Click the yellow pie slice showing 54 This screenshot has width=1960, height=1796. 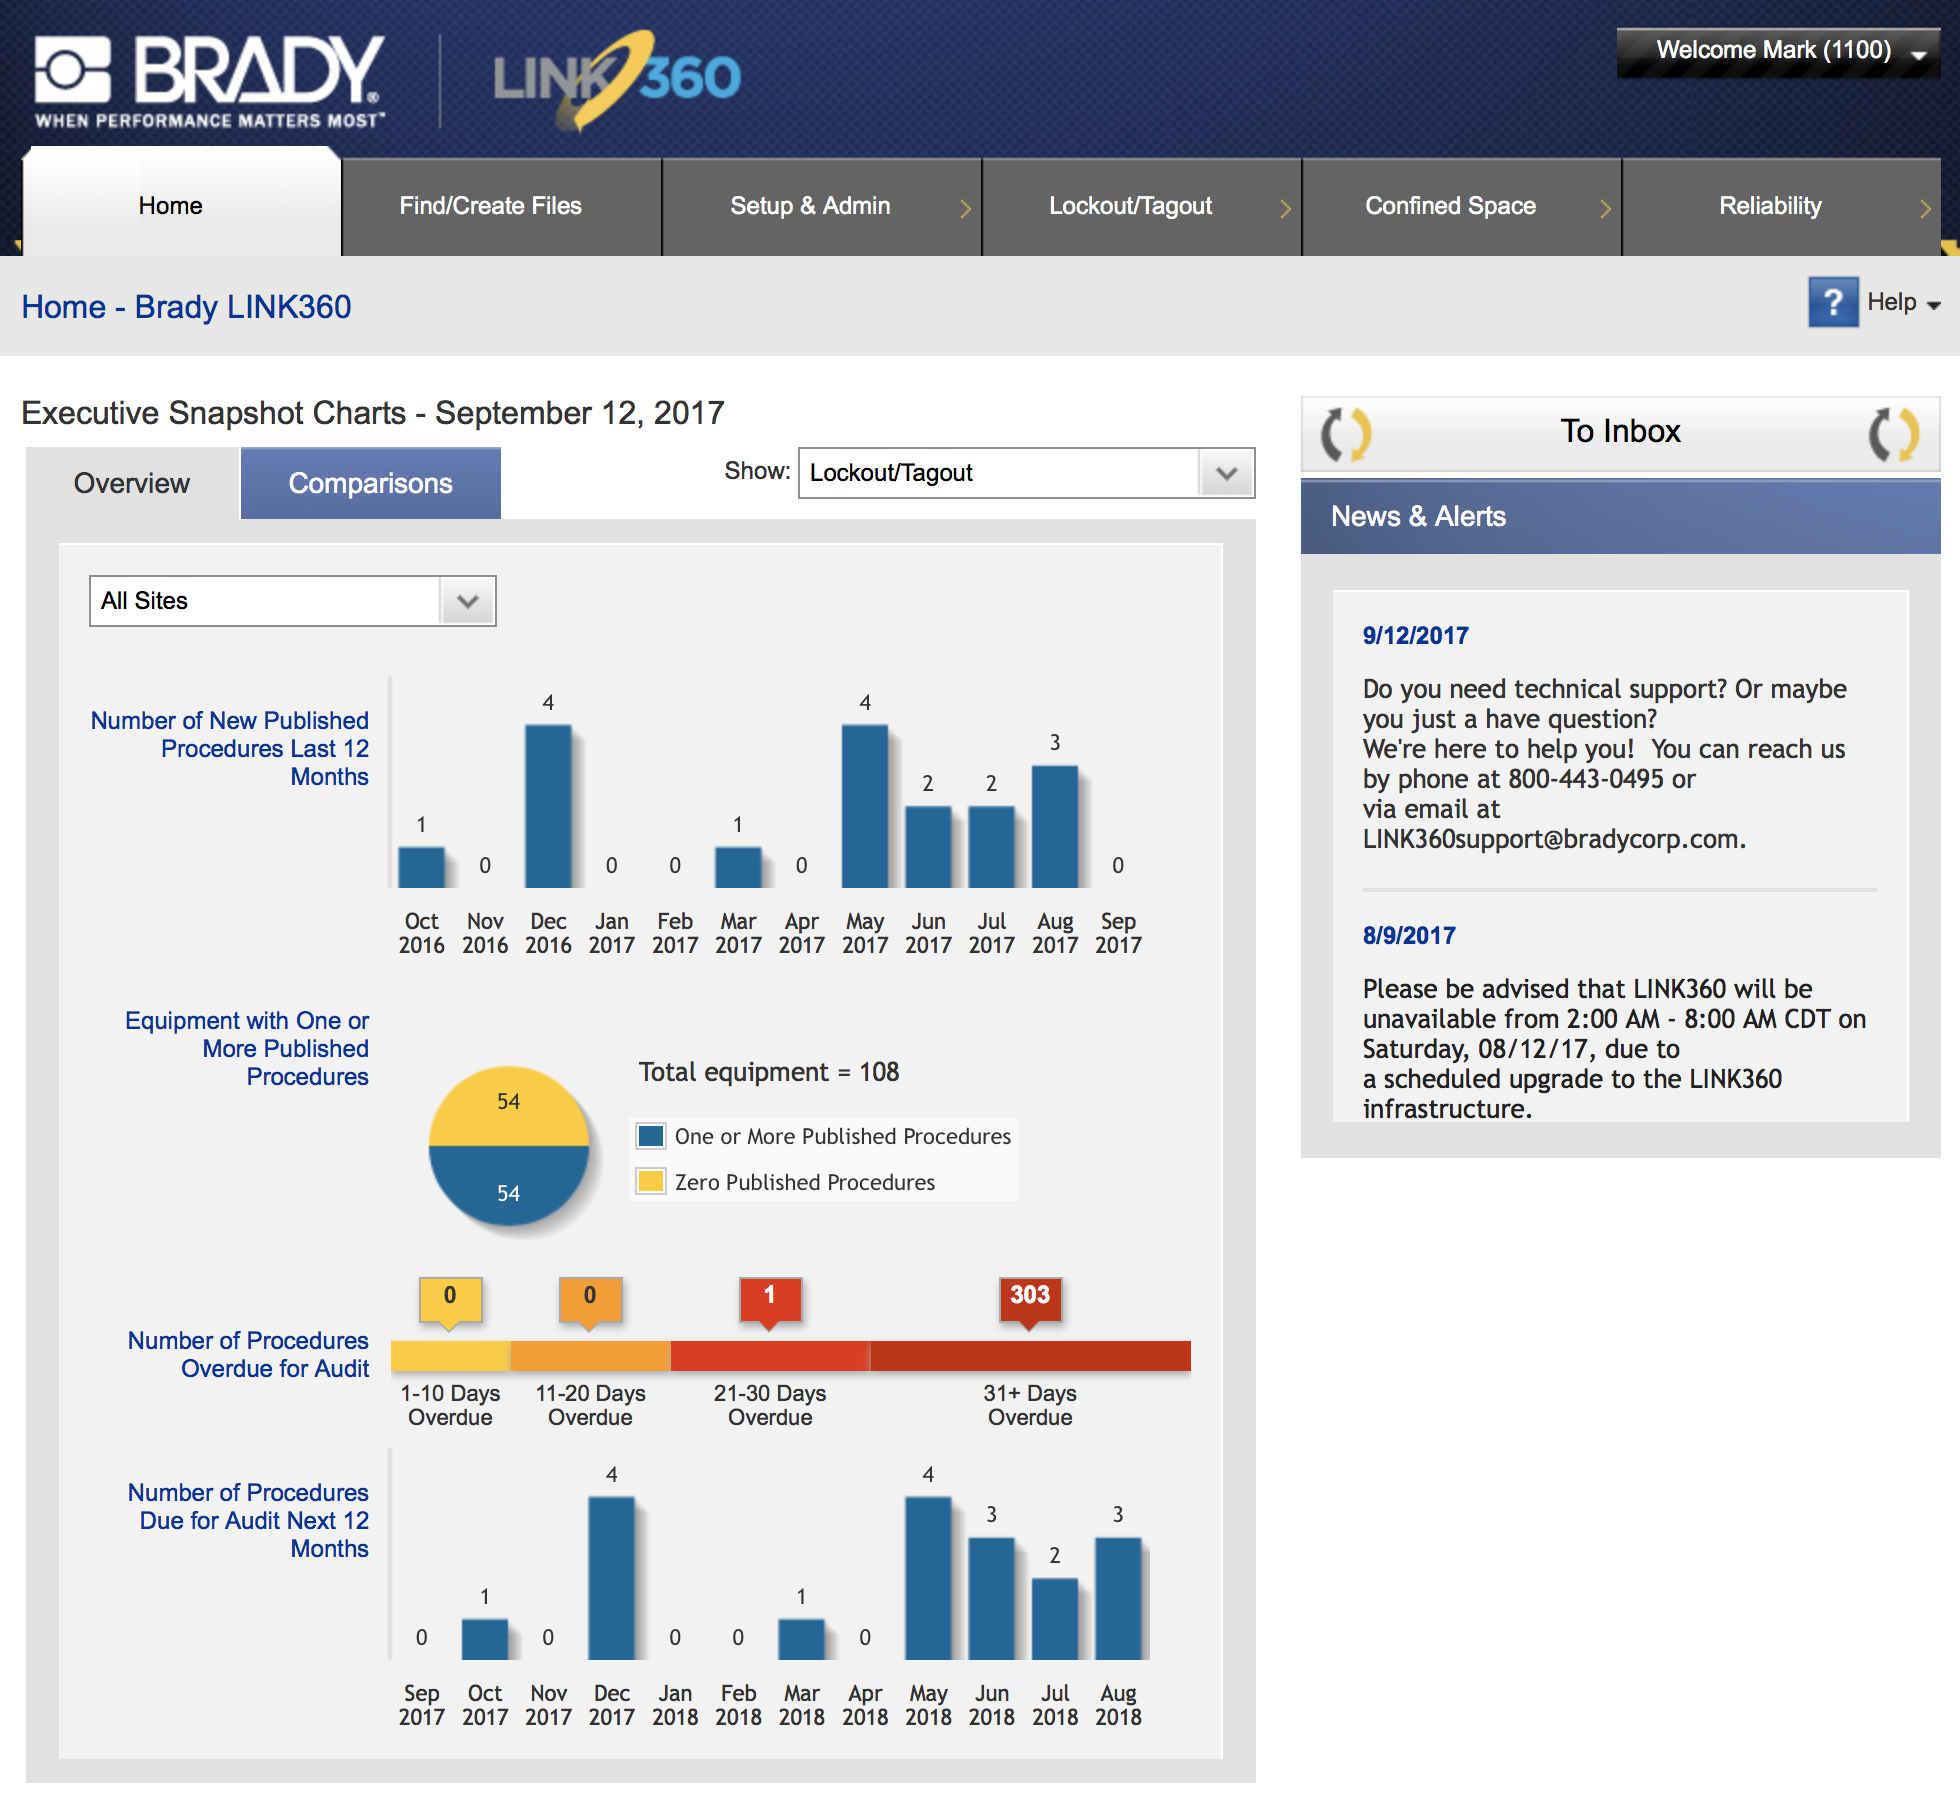(509, 1105)
